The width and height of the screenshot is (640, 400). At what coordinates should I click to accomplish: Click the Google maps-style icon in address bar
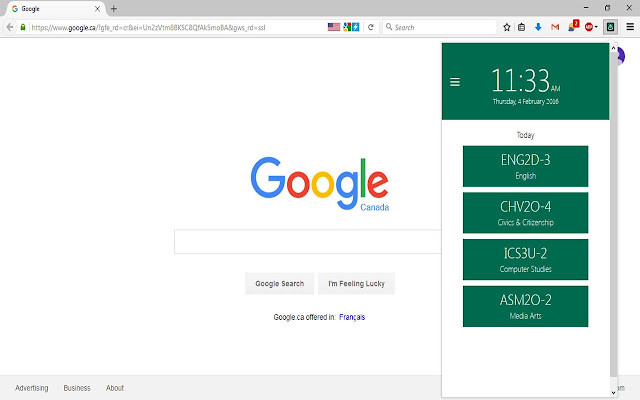click(347, 27)
